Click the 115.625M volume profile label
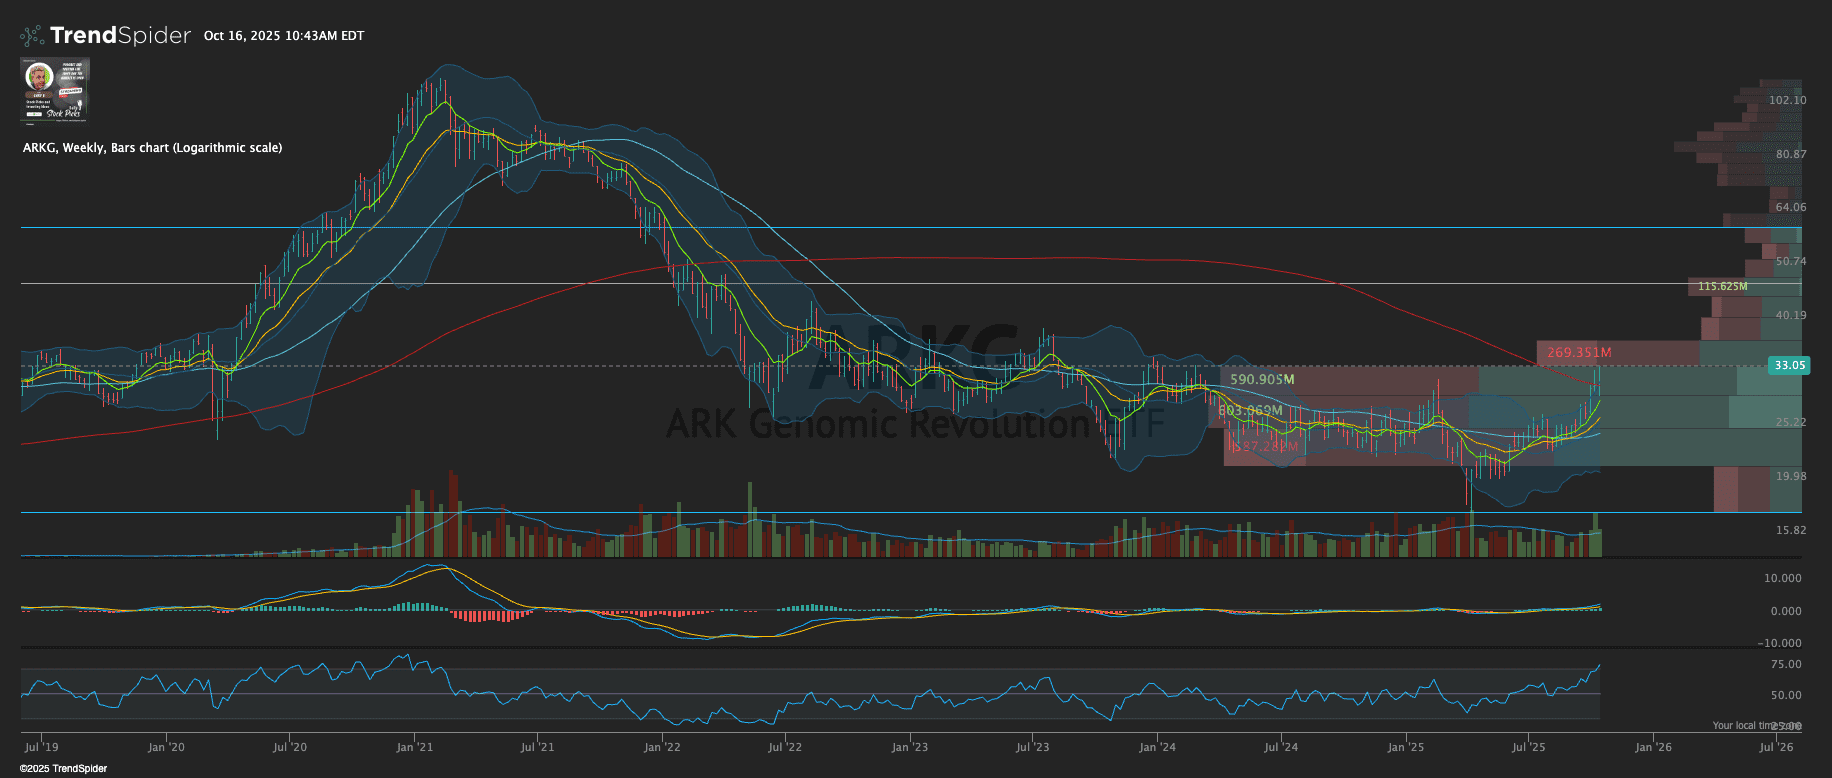Image resolution: width=1832 pixels, height=778 pixels. point(1722,287)
